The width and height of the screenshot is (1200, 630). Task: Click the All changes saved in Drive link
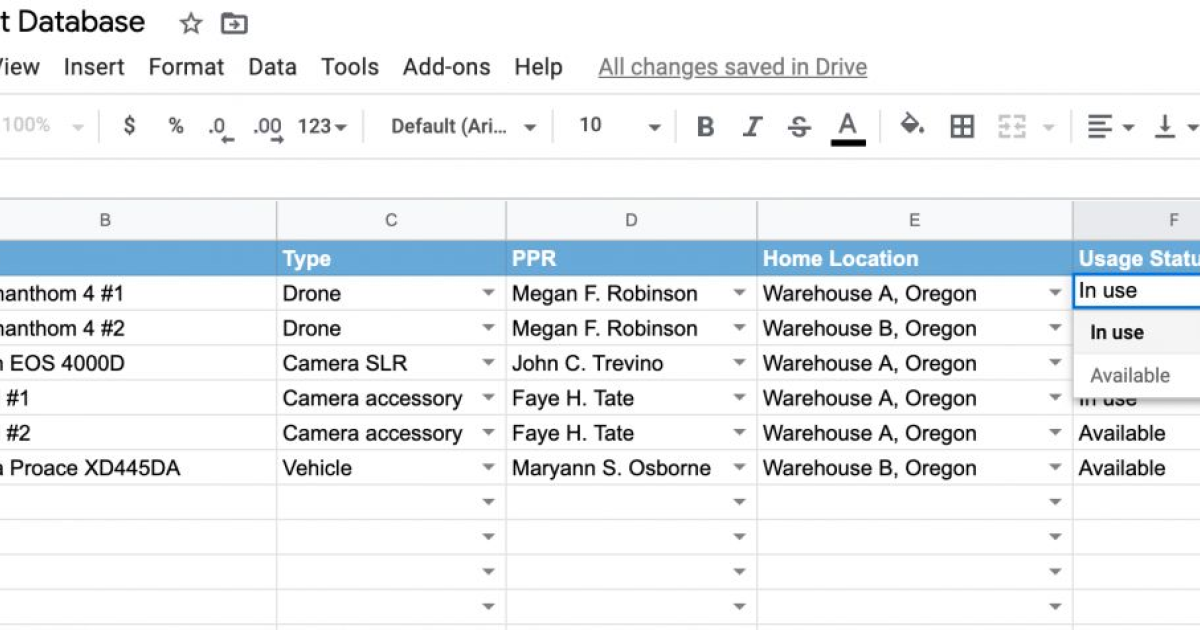(732, 67)
